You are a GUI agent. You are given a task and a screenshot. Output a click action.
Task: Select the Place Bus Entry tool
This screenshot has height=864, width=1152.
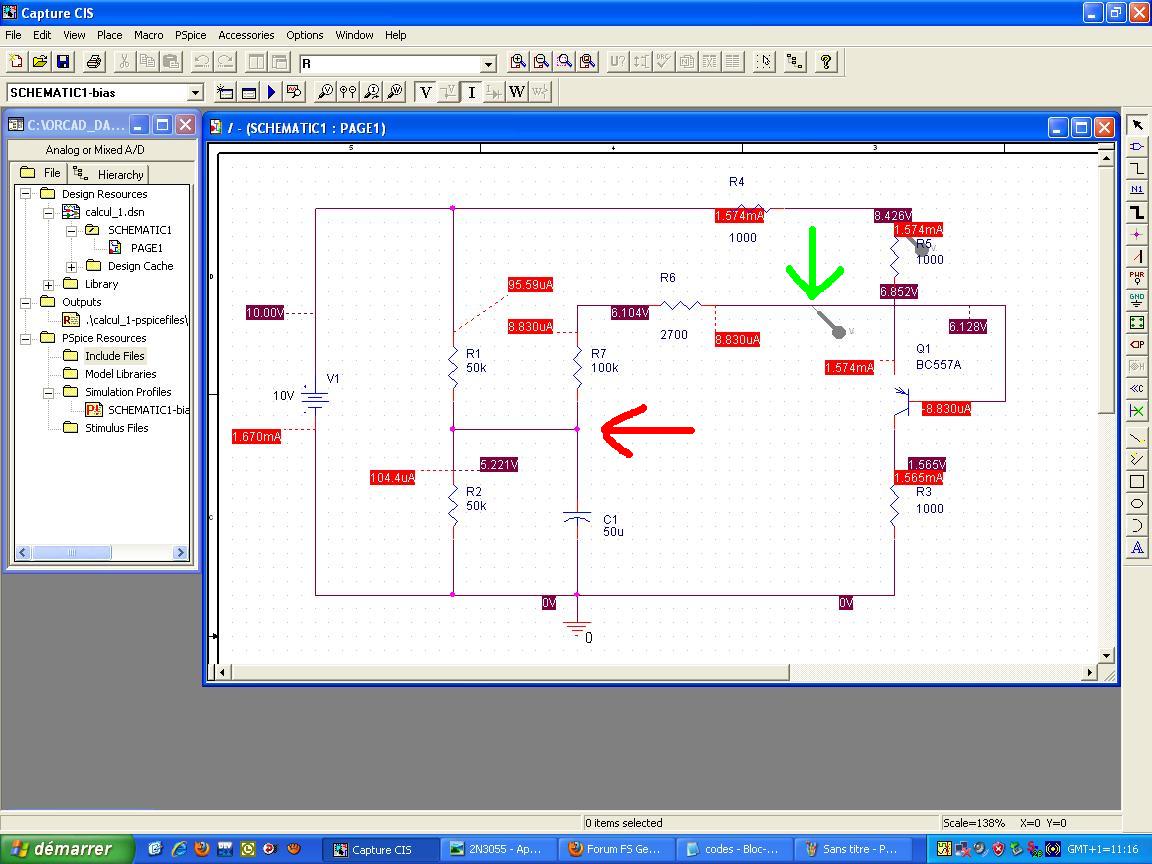(1137, 256)
